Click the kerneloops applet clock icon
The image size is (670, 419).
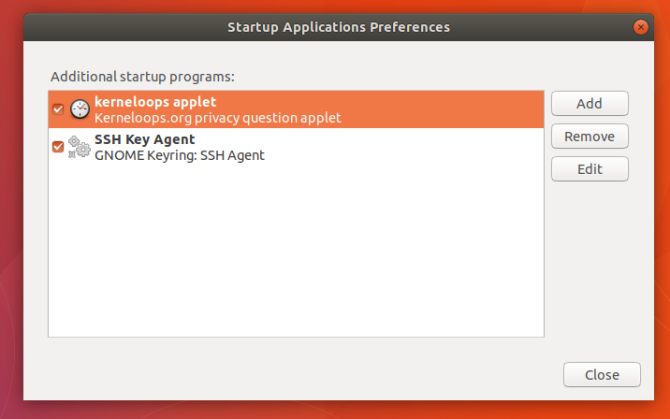pos(79,109)
